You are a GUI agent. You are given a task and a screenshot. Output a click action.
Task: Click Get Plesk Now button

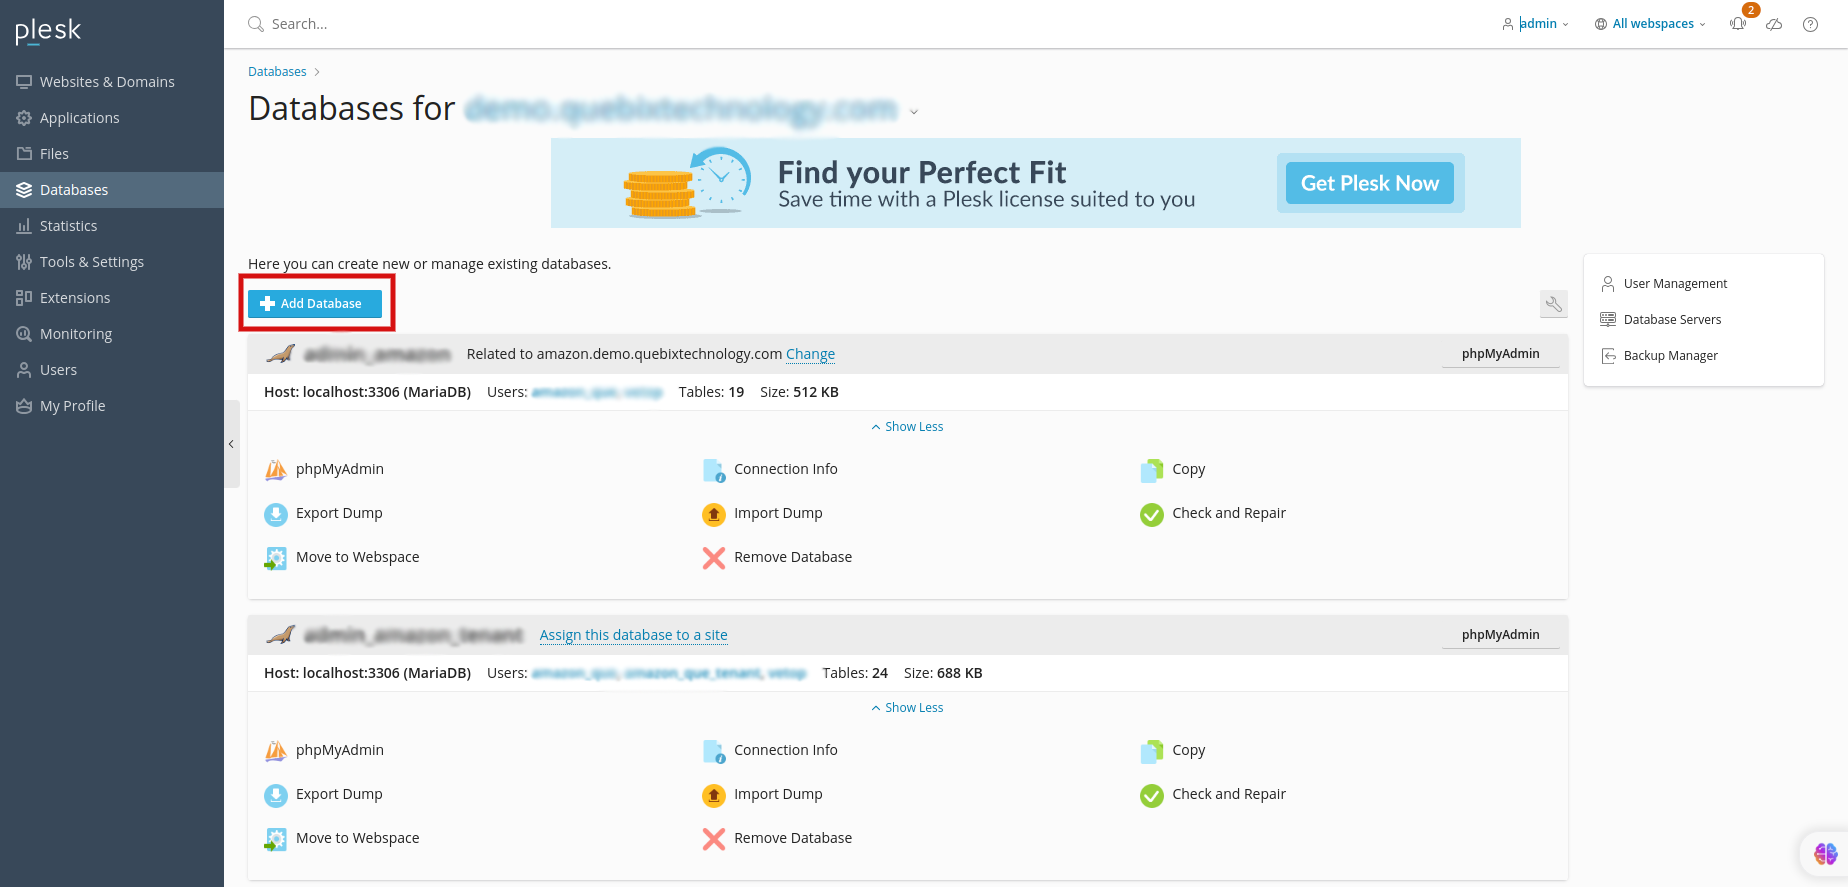click(1370, 183)
